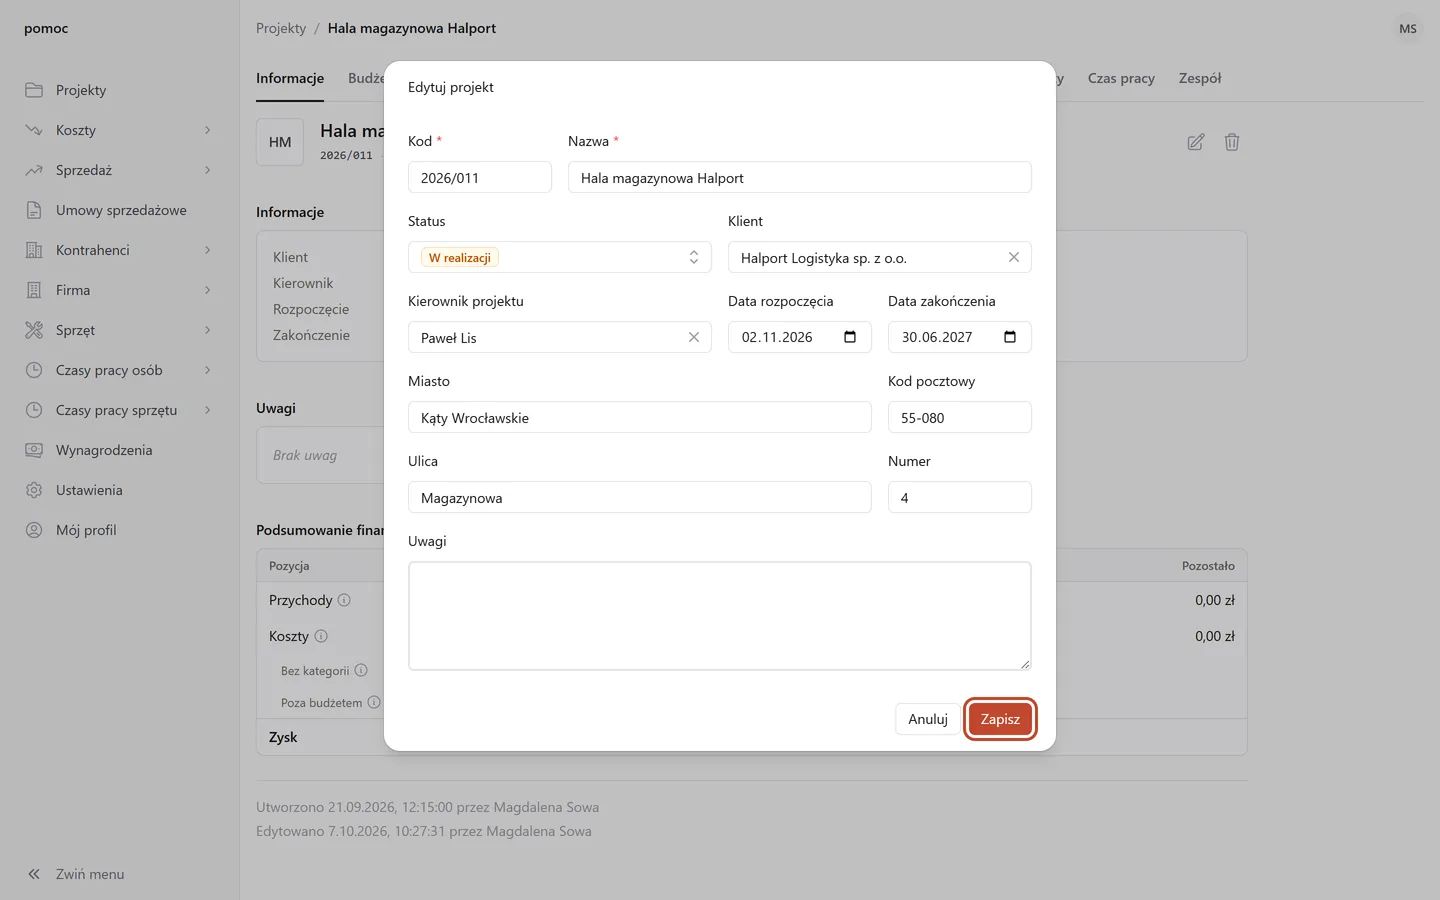Open Projekty from the sidebar folder icon
The width and height of the screenshot is (1440, 900).
pos(34,90)
